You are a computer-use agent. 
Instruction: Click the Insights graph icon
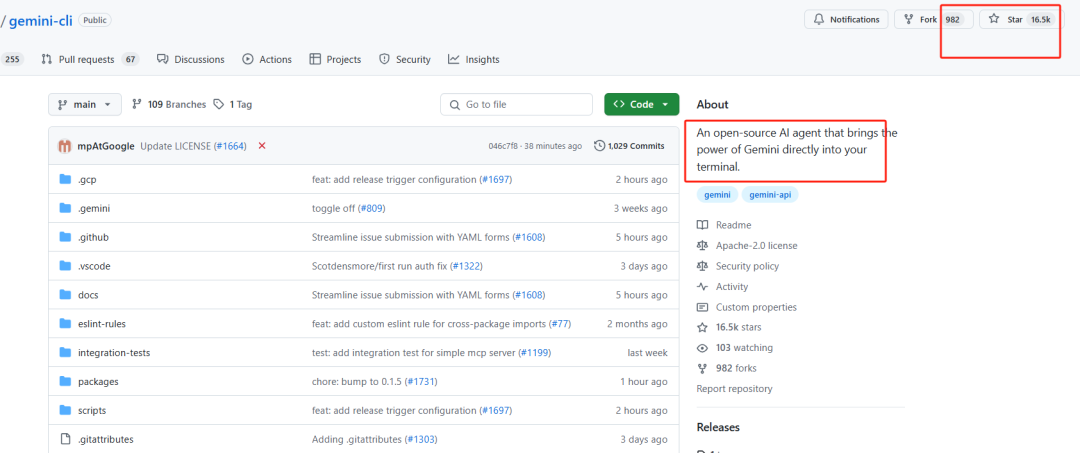(453, 59)
